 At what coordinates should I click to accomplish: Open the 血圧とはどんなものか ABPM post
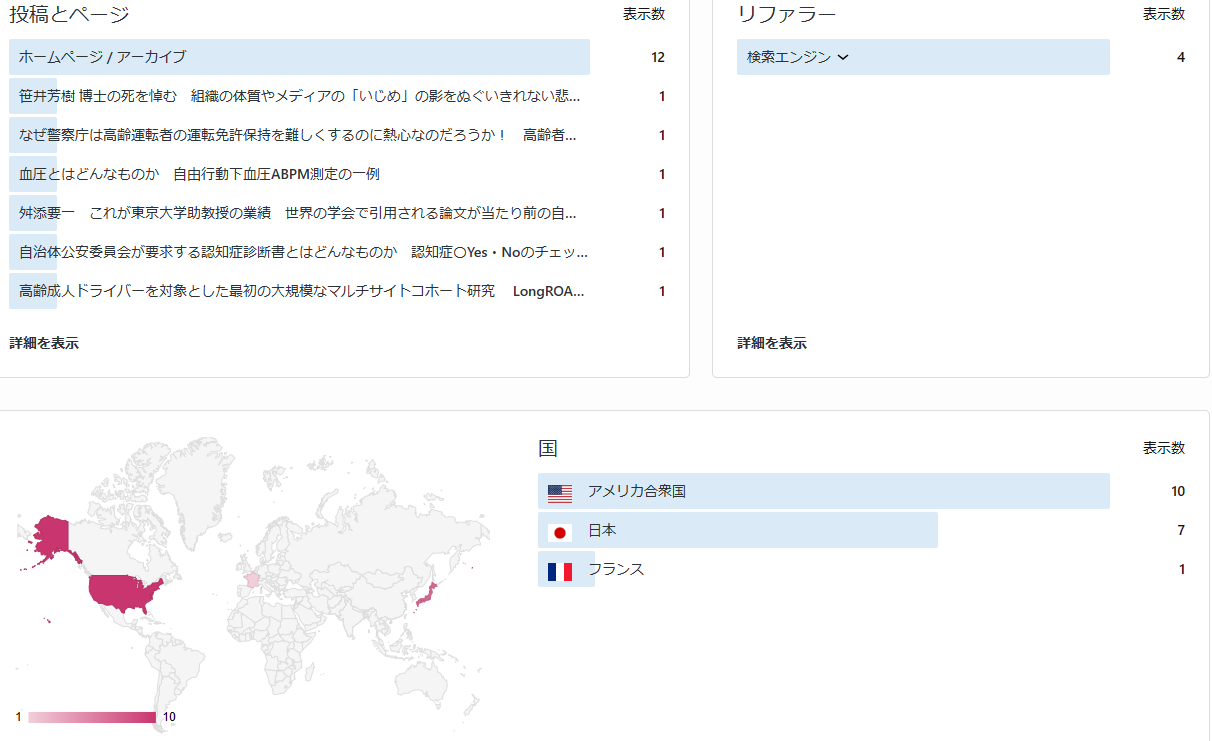(199, 174)
